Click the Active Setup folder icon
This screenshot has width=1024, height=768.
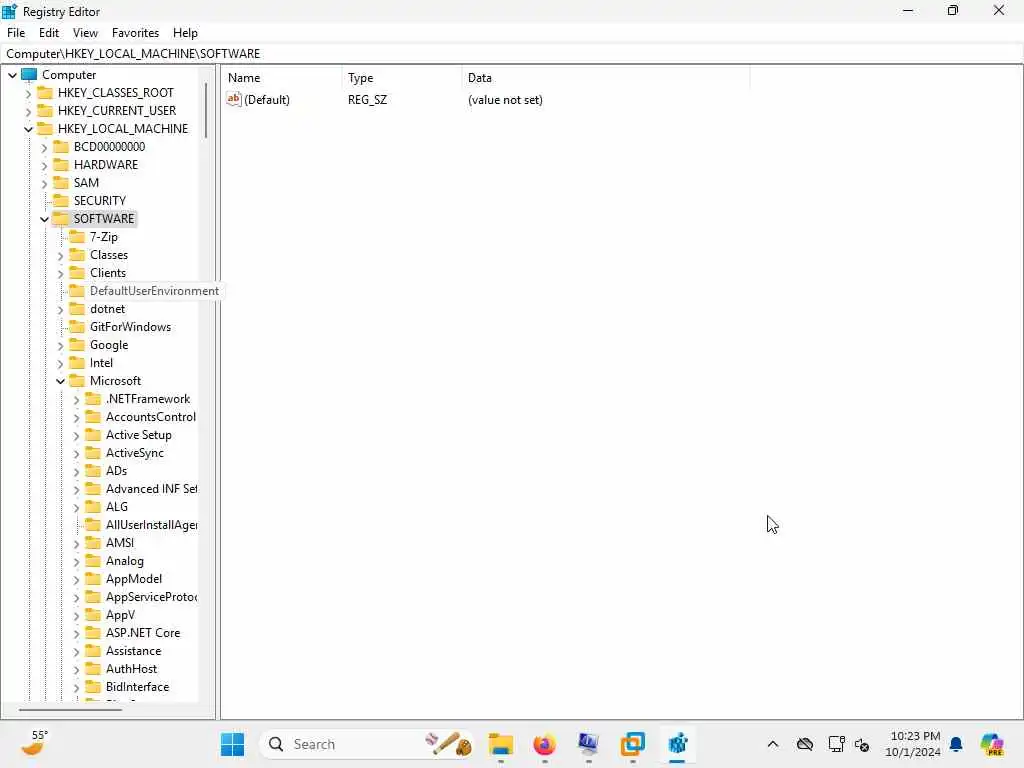click(93, 434)
